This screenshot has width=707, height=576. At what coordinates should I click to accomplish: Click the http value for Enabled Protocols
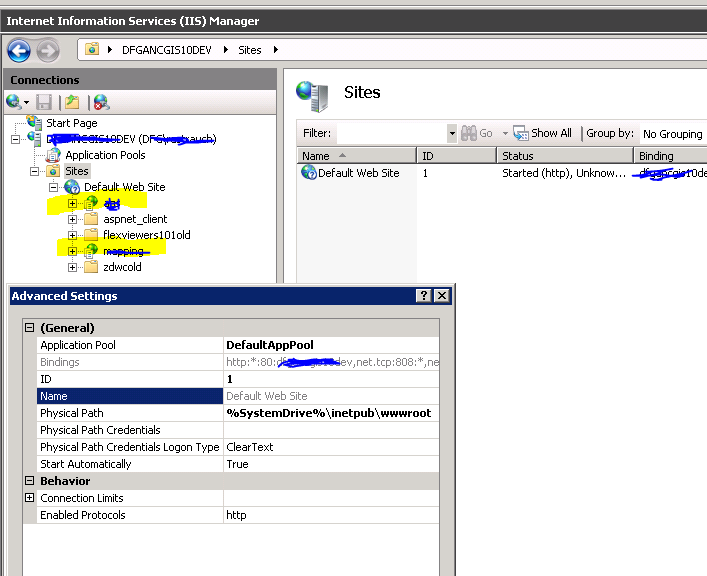[x=236, y=515]
